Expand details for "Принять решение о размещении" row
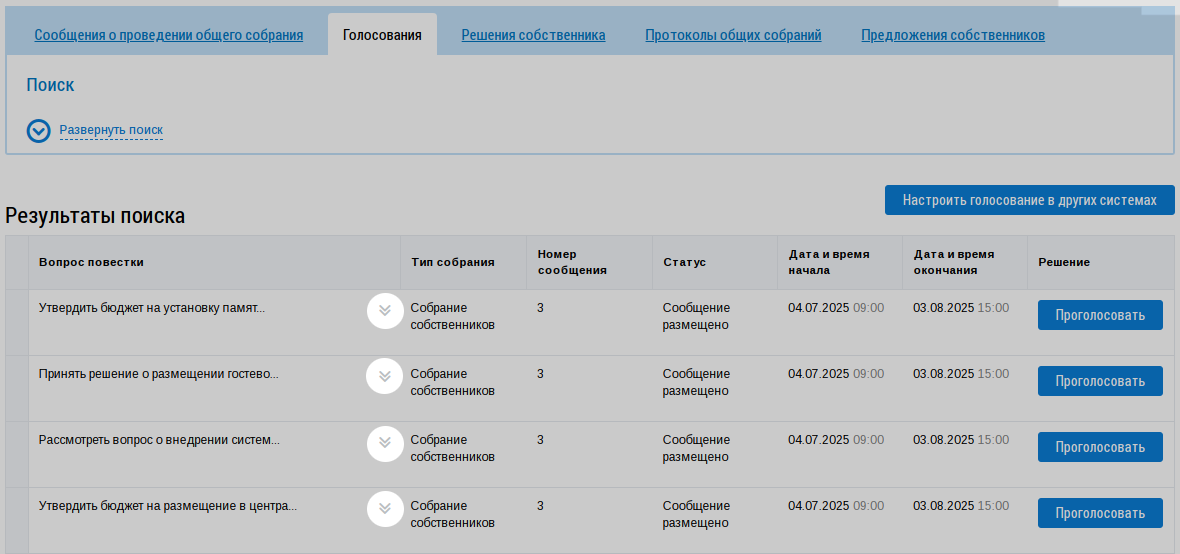This screenshot has height=554, width=1180. (x=384, y=377)
